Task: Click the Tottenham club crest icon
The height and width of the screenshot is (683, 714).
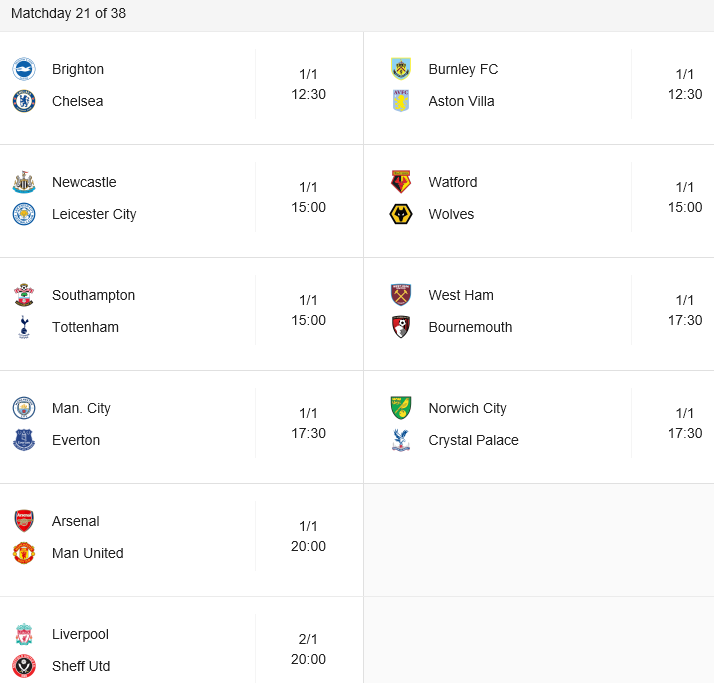Action: click(x=24, y=327)
